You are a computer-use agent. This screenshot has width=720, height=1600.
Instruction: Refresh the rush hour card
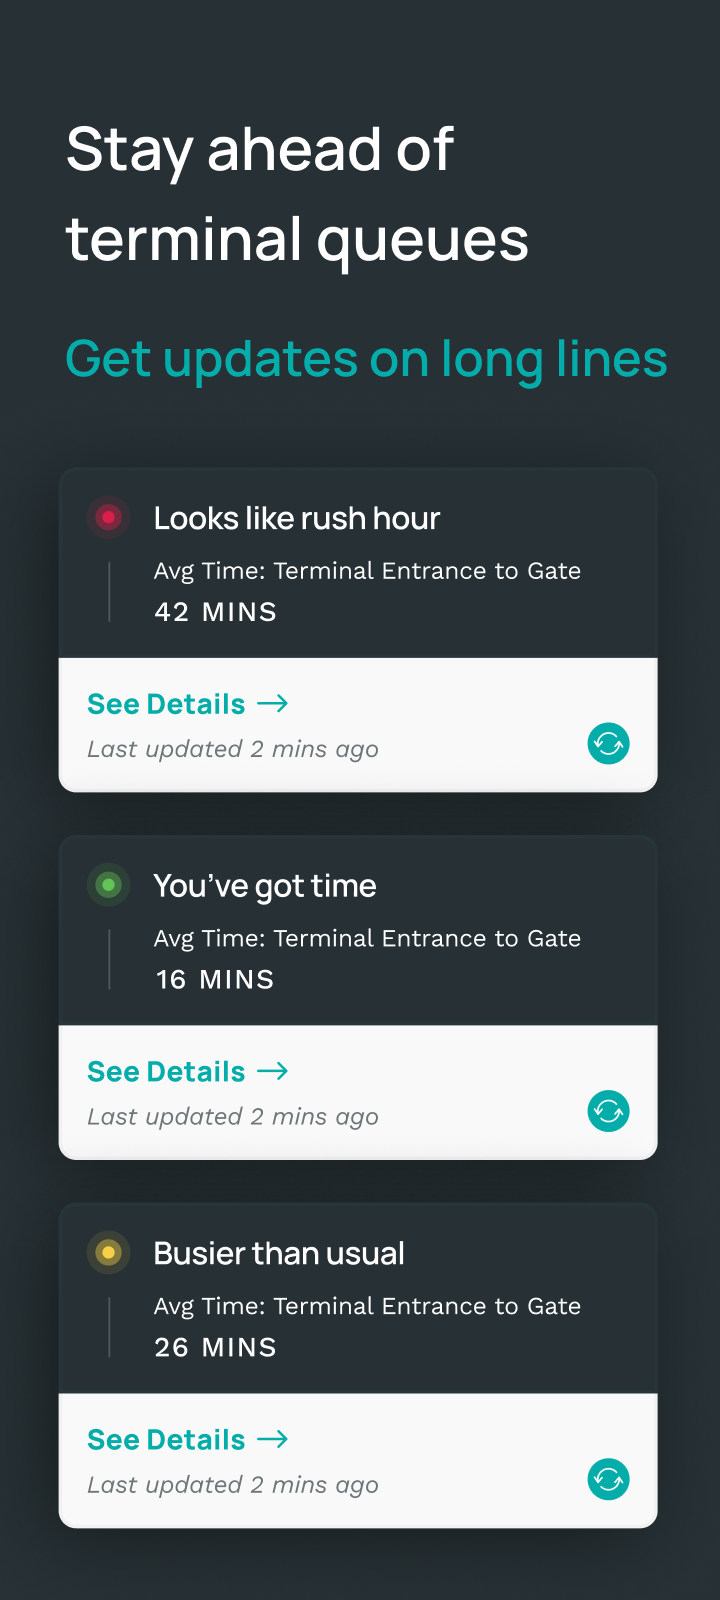pyautogui.click(x=608, y=744)
